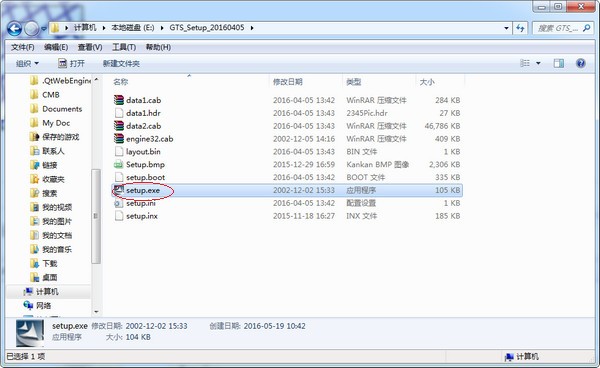Click the search magnifier icon

coord(586,28)
